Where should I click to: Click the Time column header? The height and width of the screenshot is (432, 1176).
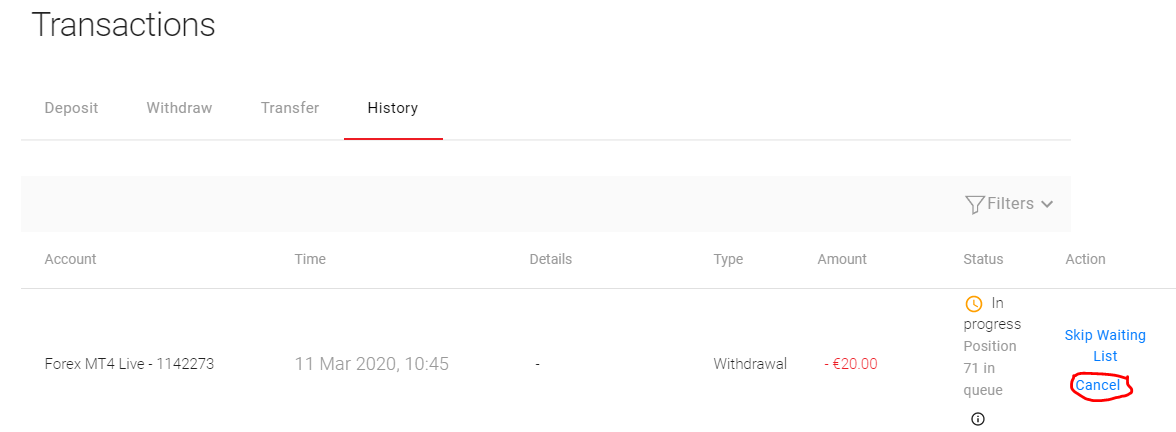click(x=310, y=259)
